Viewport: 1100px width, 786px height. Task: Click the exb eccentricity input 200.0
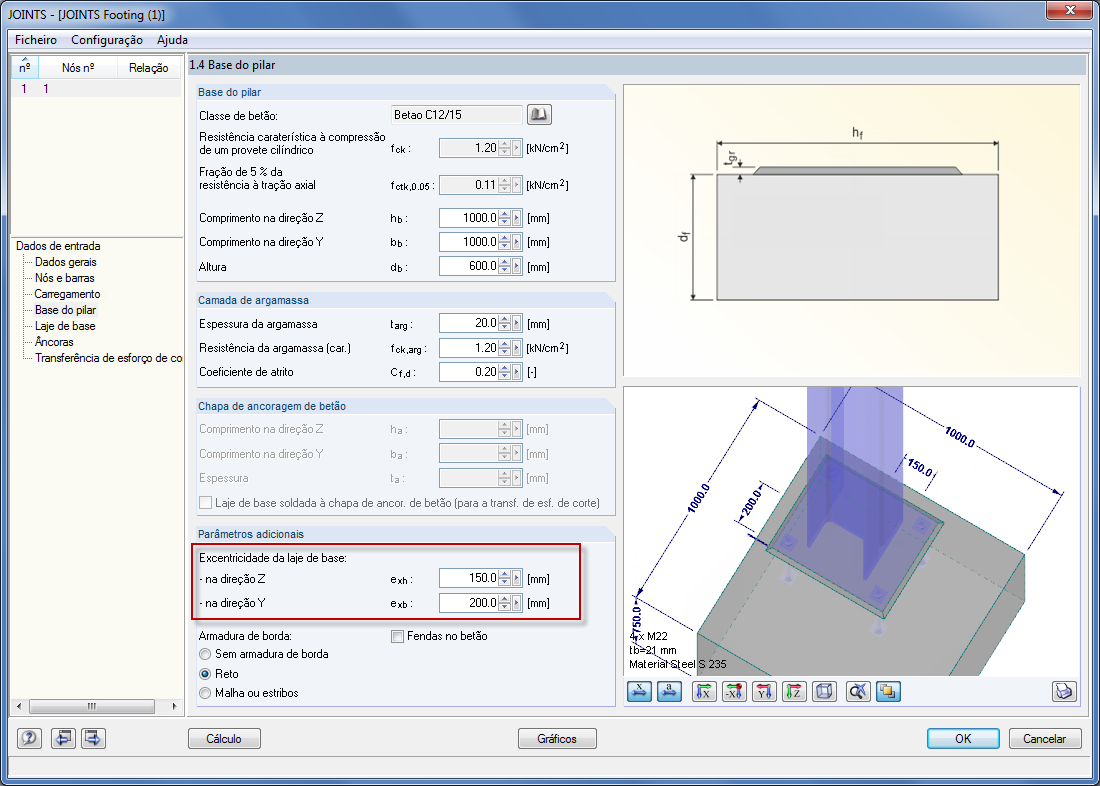point(469,603)
